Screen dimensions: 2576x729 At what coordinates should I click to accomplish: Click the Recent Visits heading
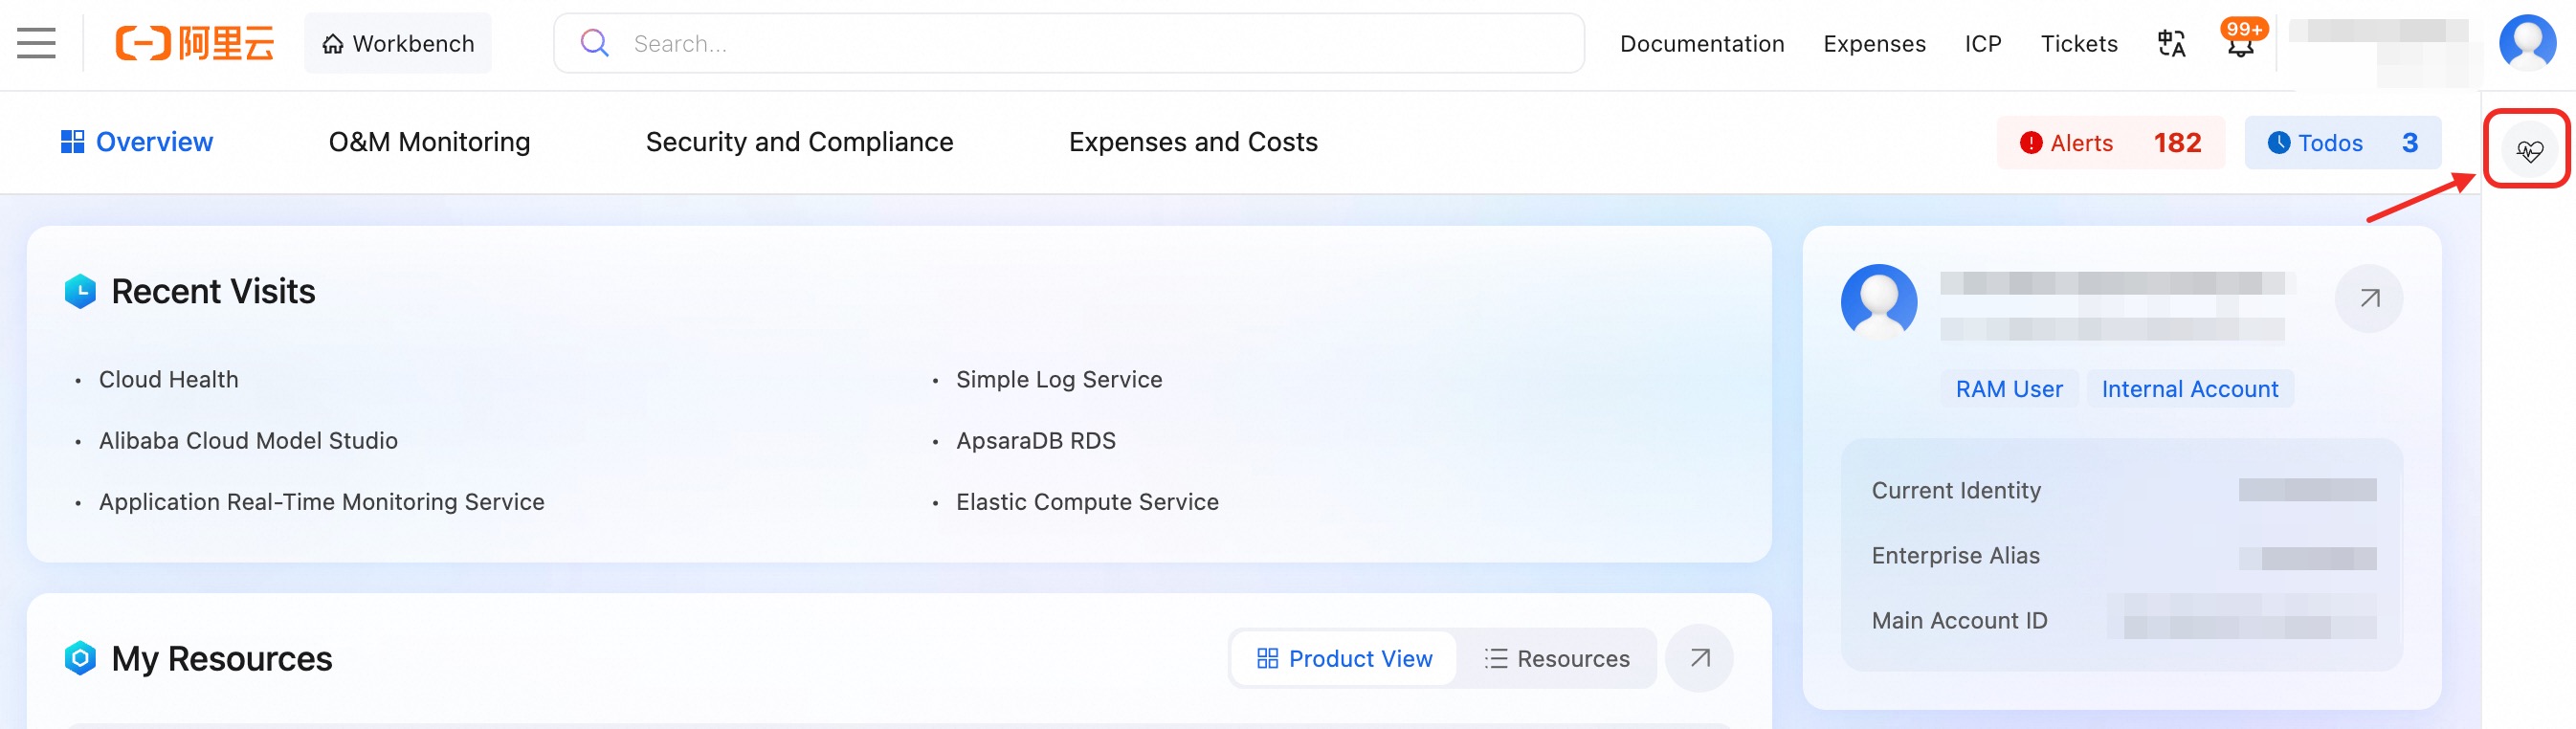tap(213, 291)
